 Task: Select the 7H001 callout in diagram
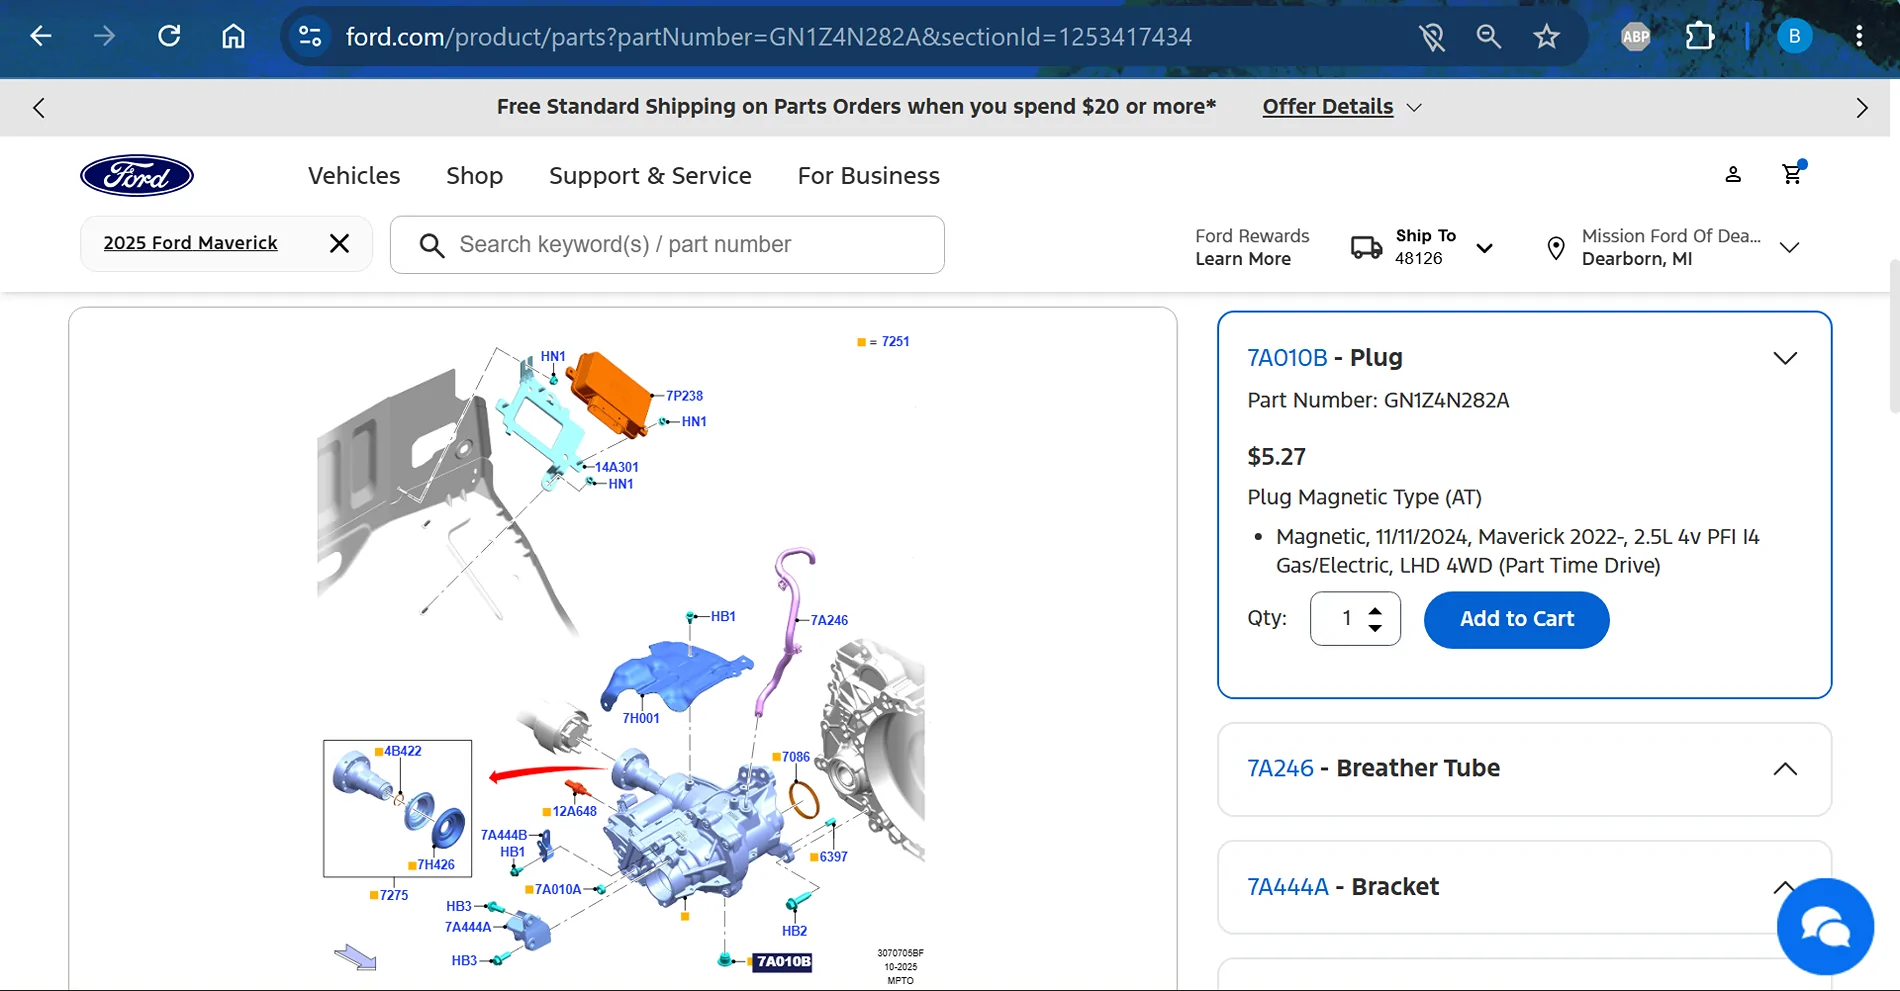click(x=641, y=718)
